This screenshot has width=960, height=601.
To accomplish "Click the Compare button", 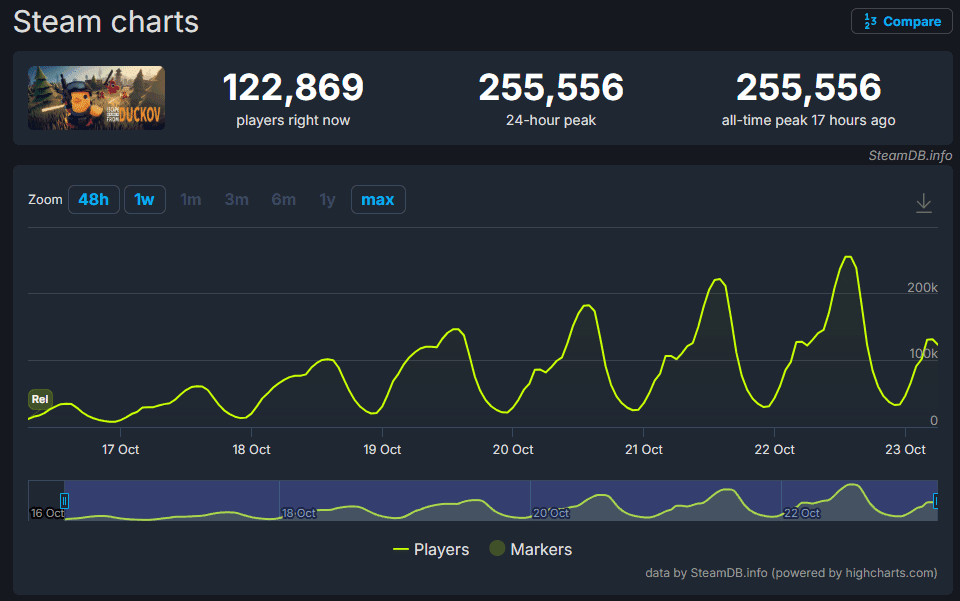I will pyautogui.click(x=901, y=21).
